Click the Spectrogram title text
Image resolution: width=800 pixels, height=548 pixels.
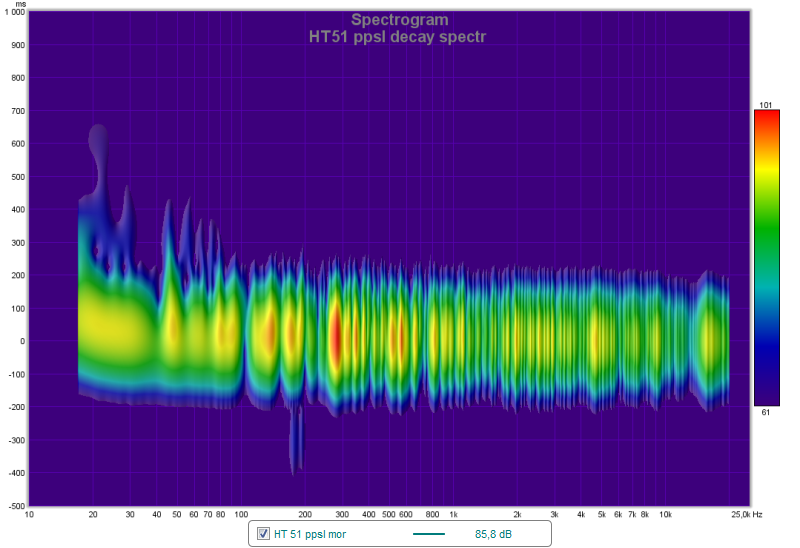coord(399,20)
